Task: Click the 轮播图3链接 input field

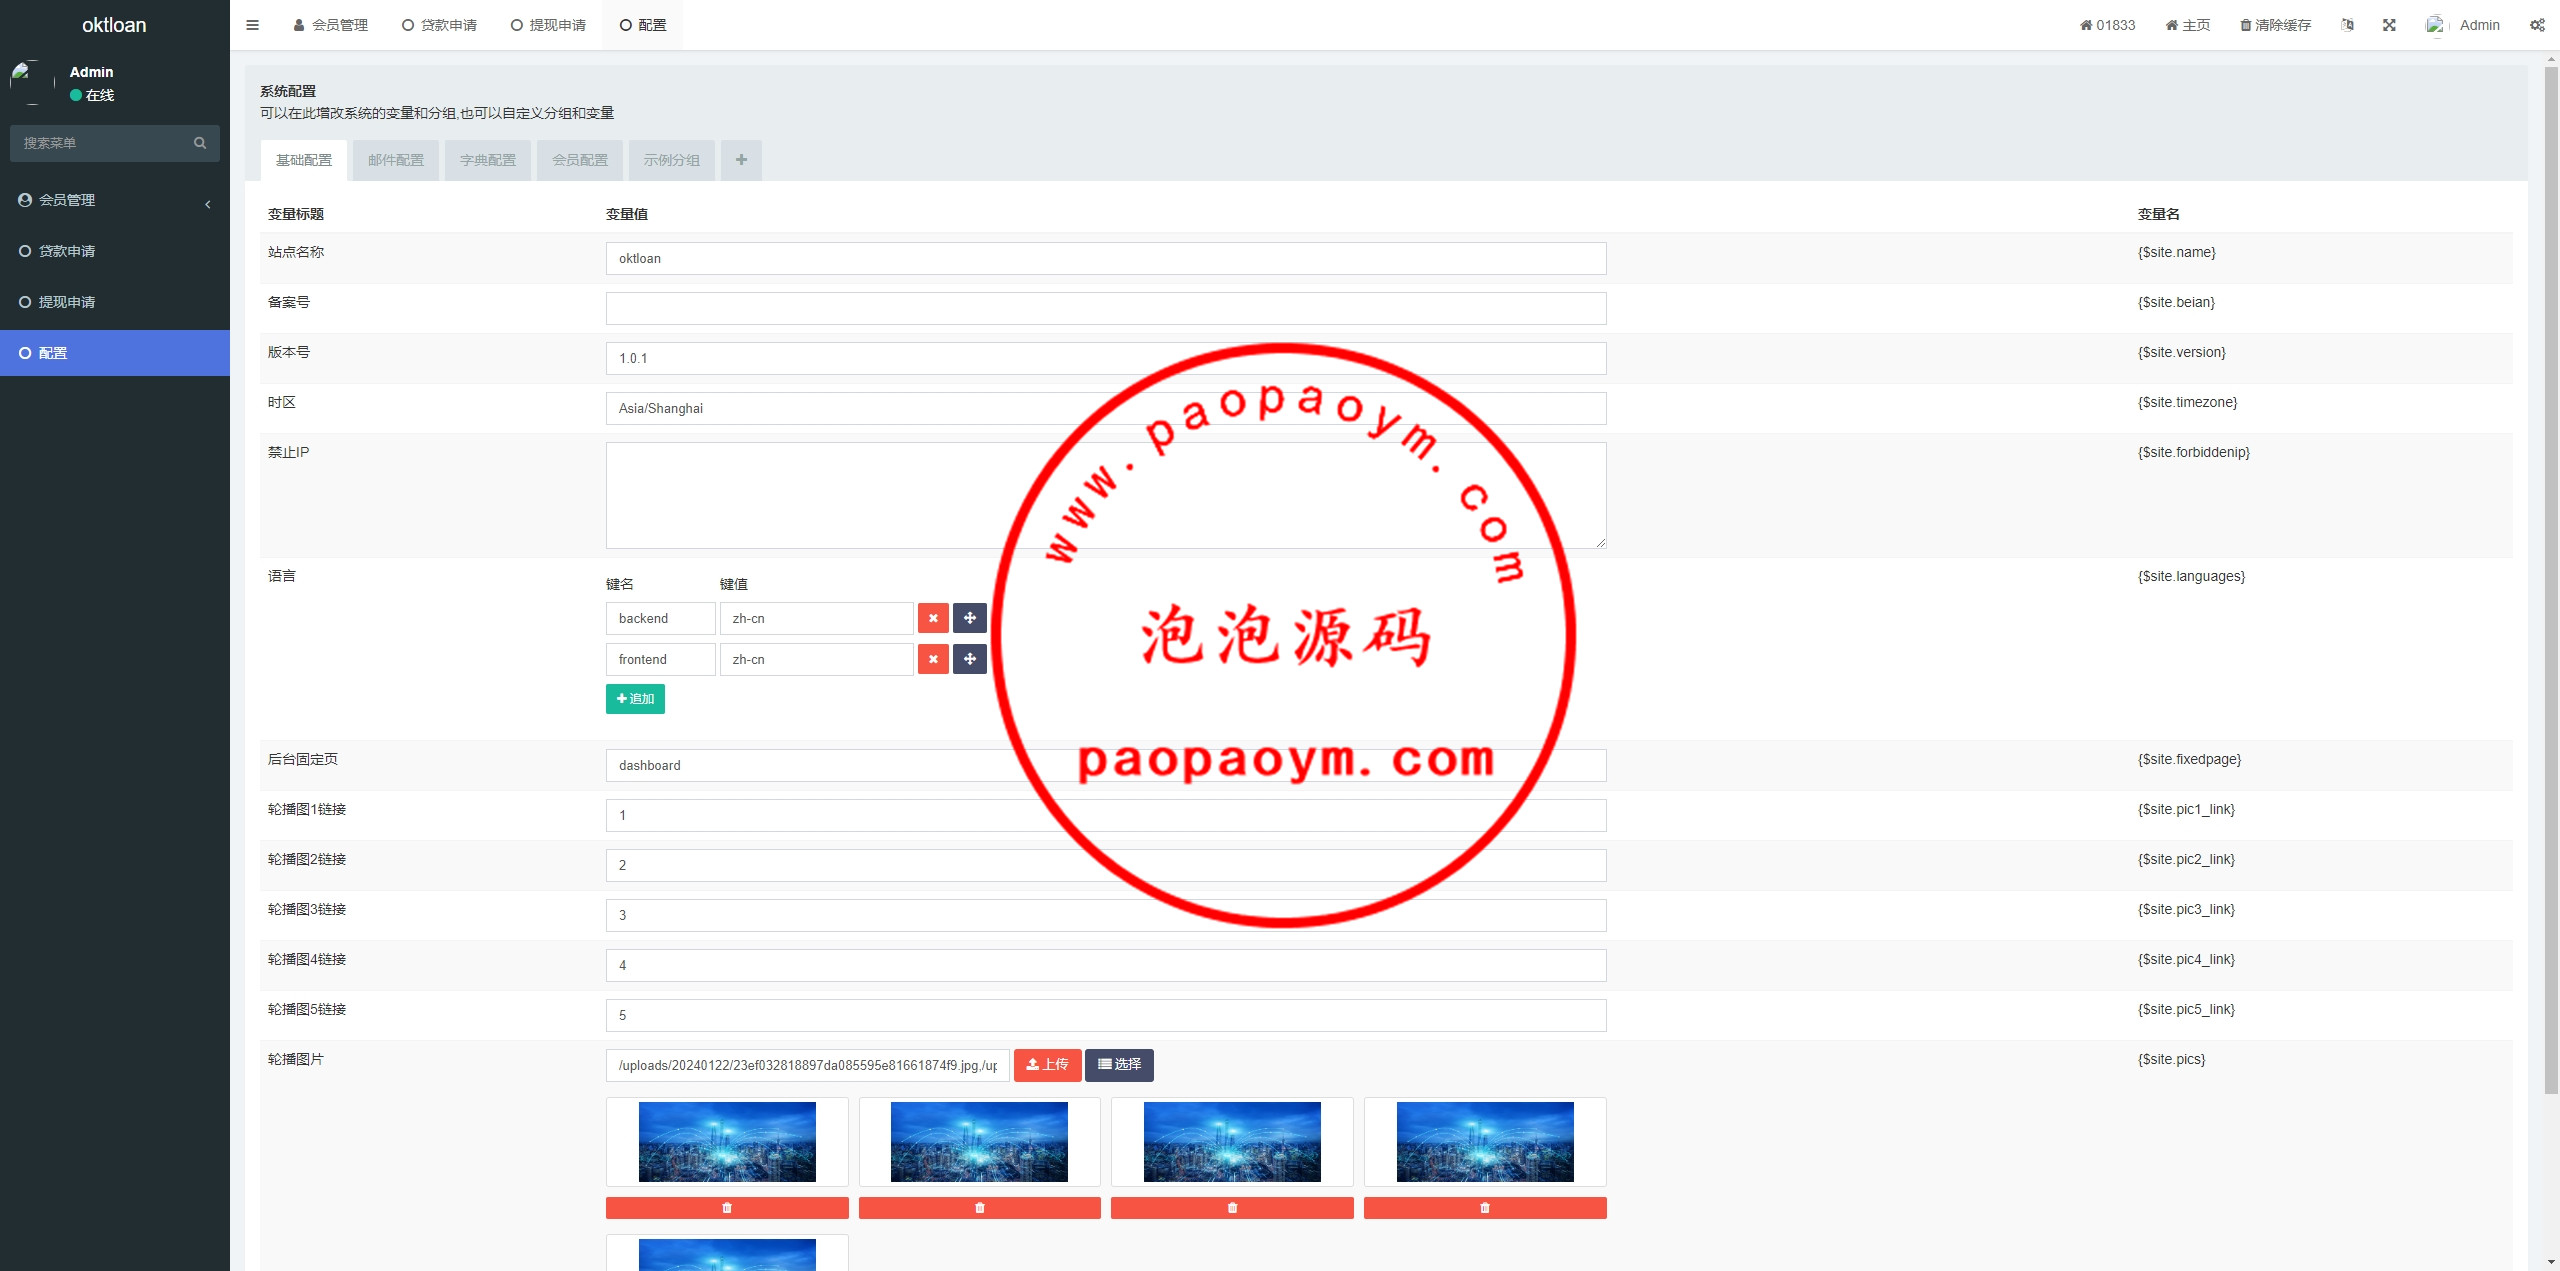Action: 1106,915
